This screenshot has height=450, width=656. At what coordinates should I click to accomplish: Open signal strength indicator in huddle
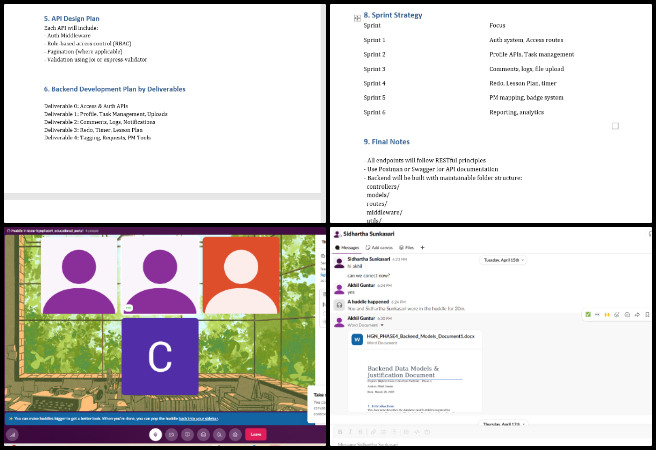12,435
